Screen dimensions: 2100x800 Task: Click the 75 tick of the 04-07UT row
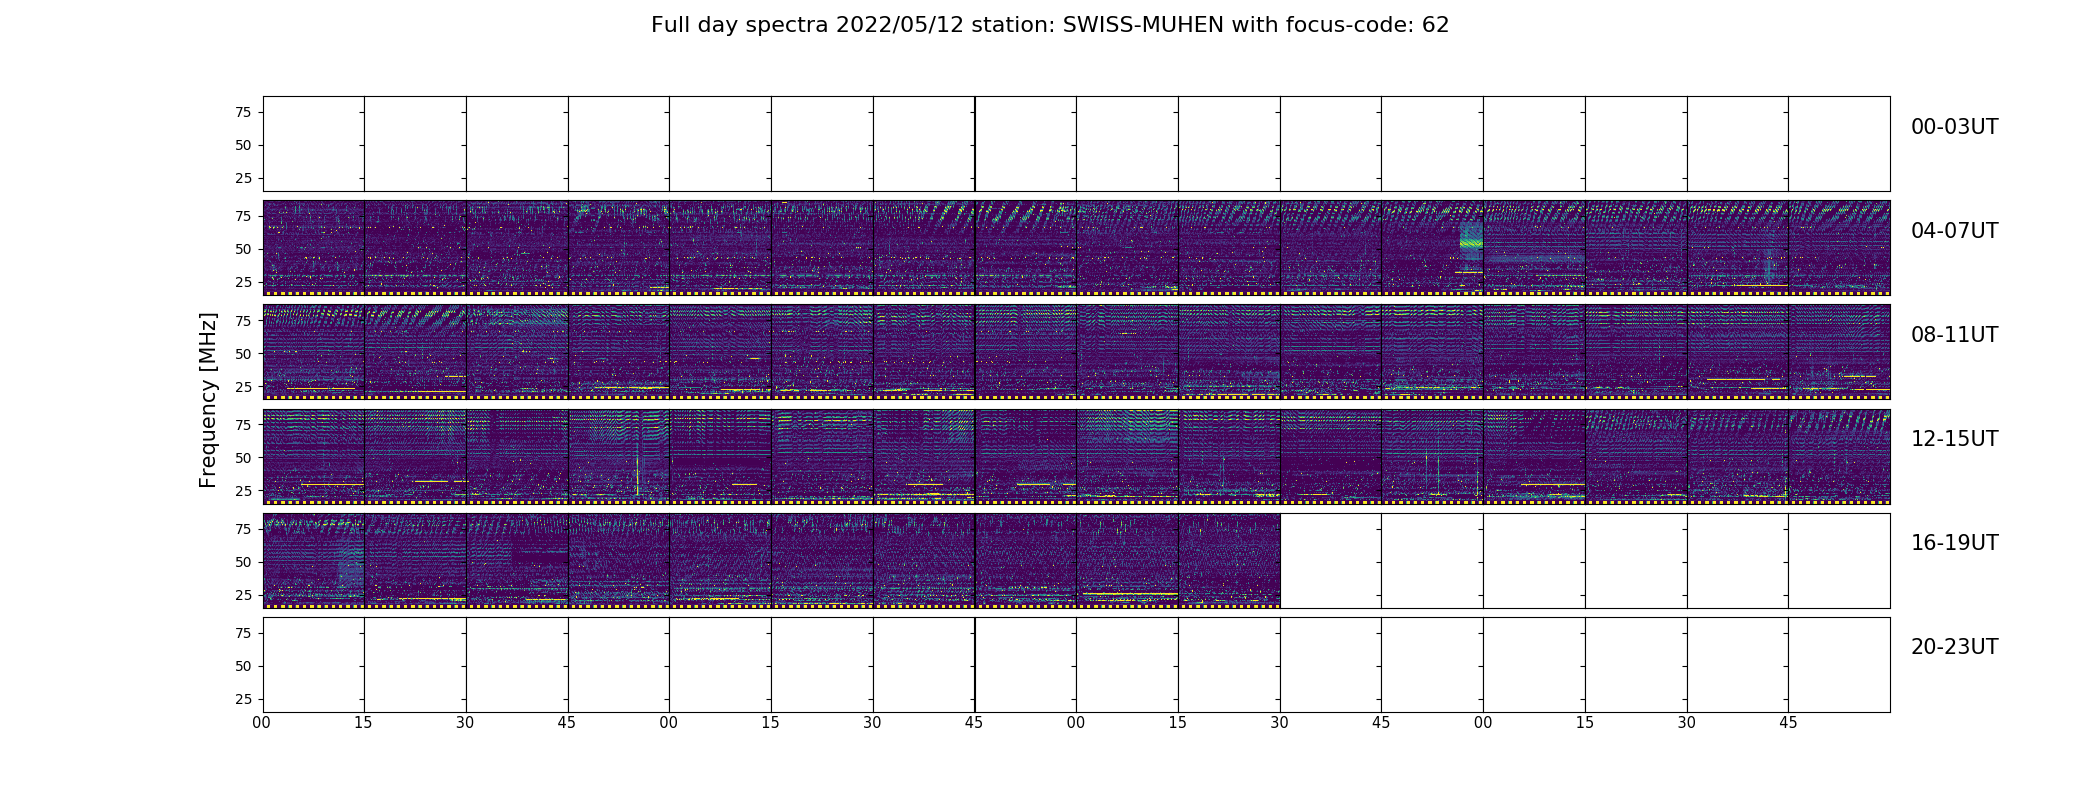(243, 216)
